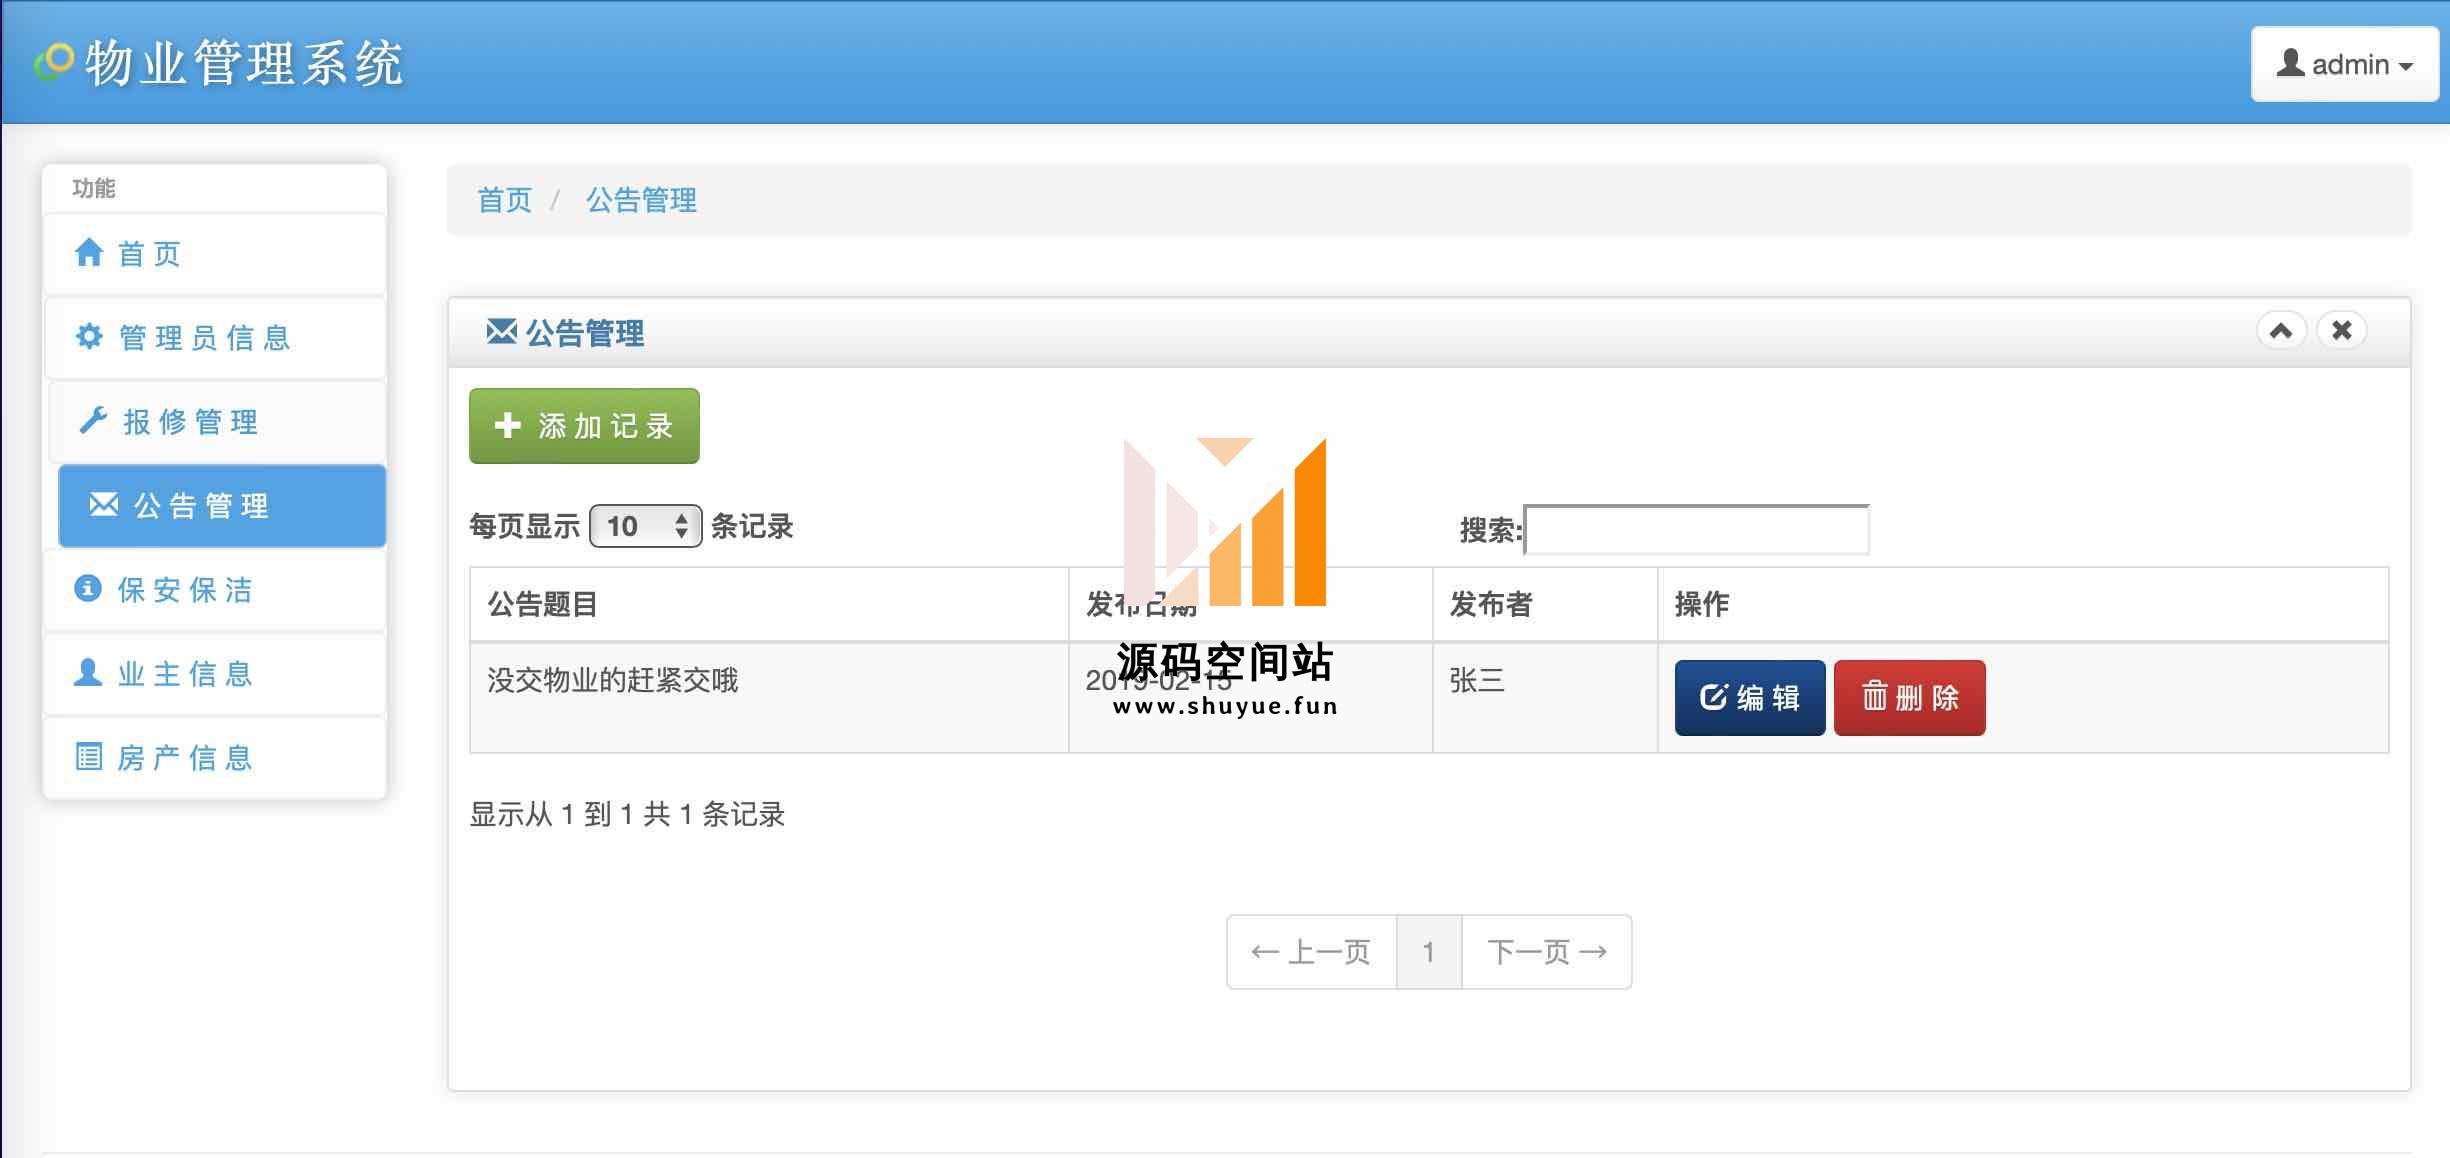Close the 公告管理 panel
The height and width of the screenshot is (1158, 2450).
point(2342,331)
